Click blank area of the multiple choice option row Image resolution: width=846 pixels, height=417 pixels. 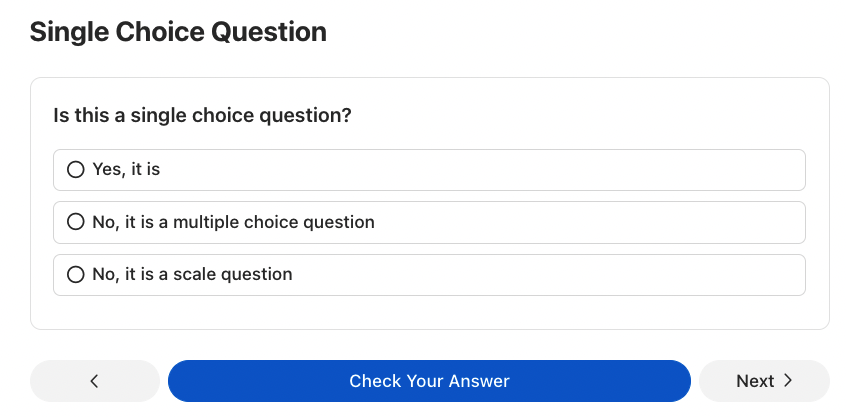(600, 222)
